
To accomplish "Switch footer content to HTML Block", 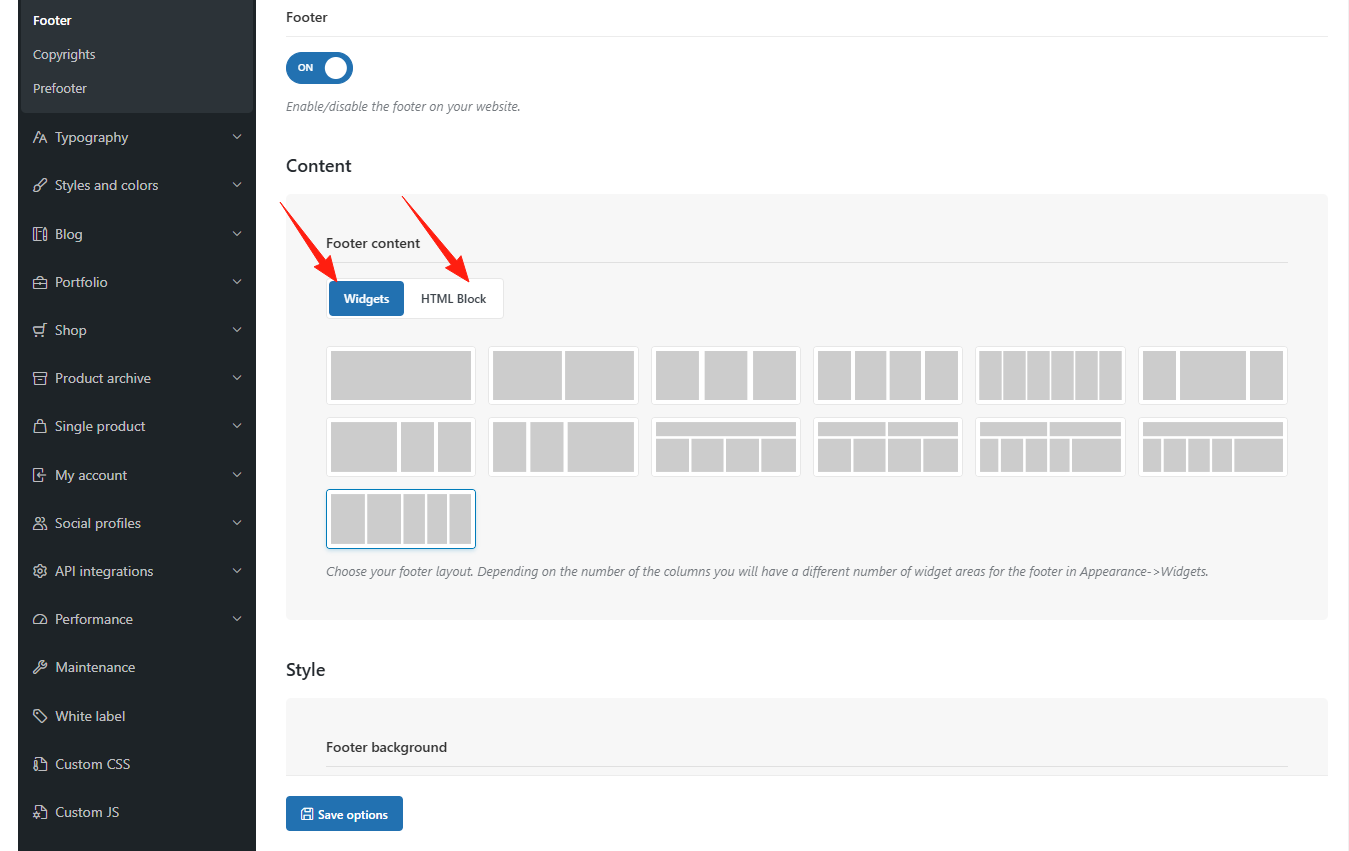I will [453, 299].
